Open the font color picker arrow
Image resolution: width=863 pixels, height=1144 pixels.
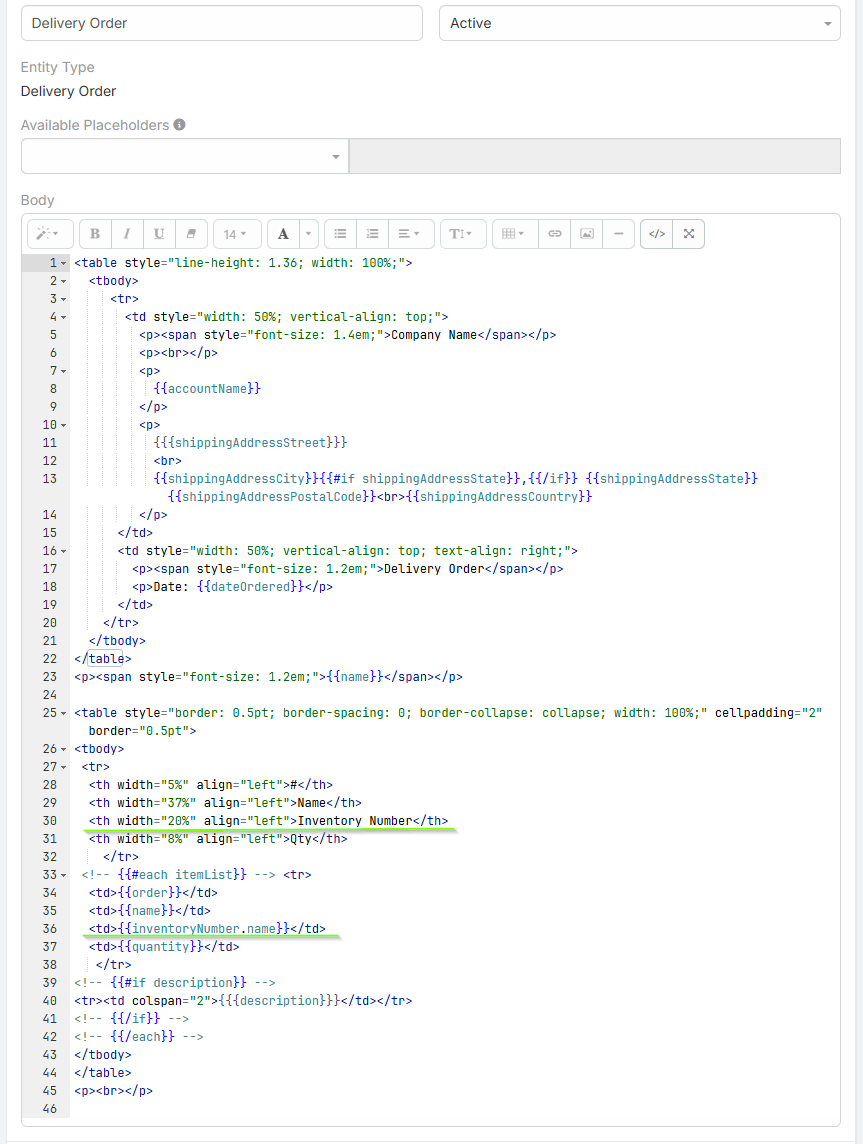[x=309, y=234]
